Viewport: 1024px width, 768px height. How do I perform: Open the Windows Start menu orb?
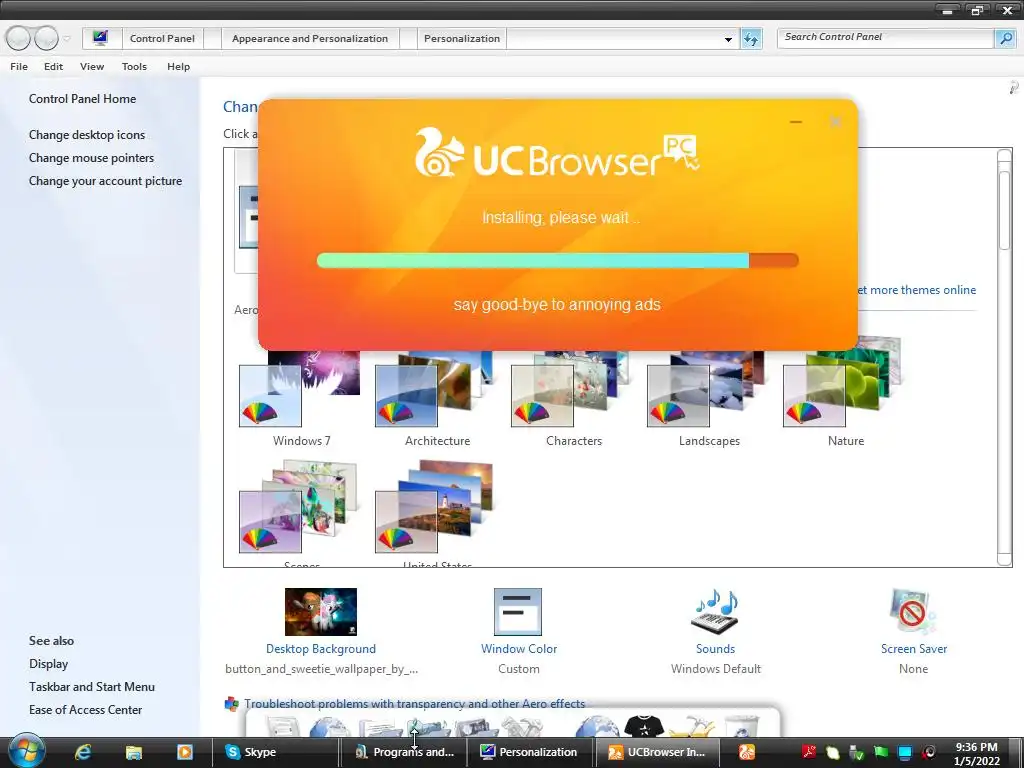click(27, 751)
